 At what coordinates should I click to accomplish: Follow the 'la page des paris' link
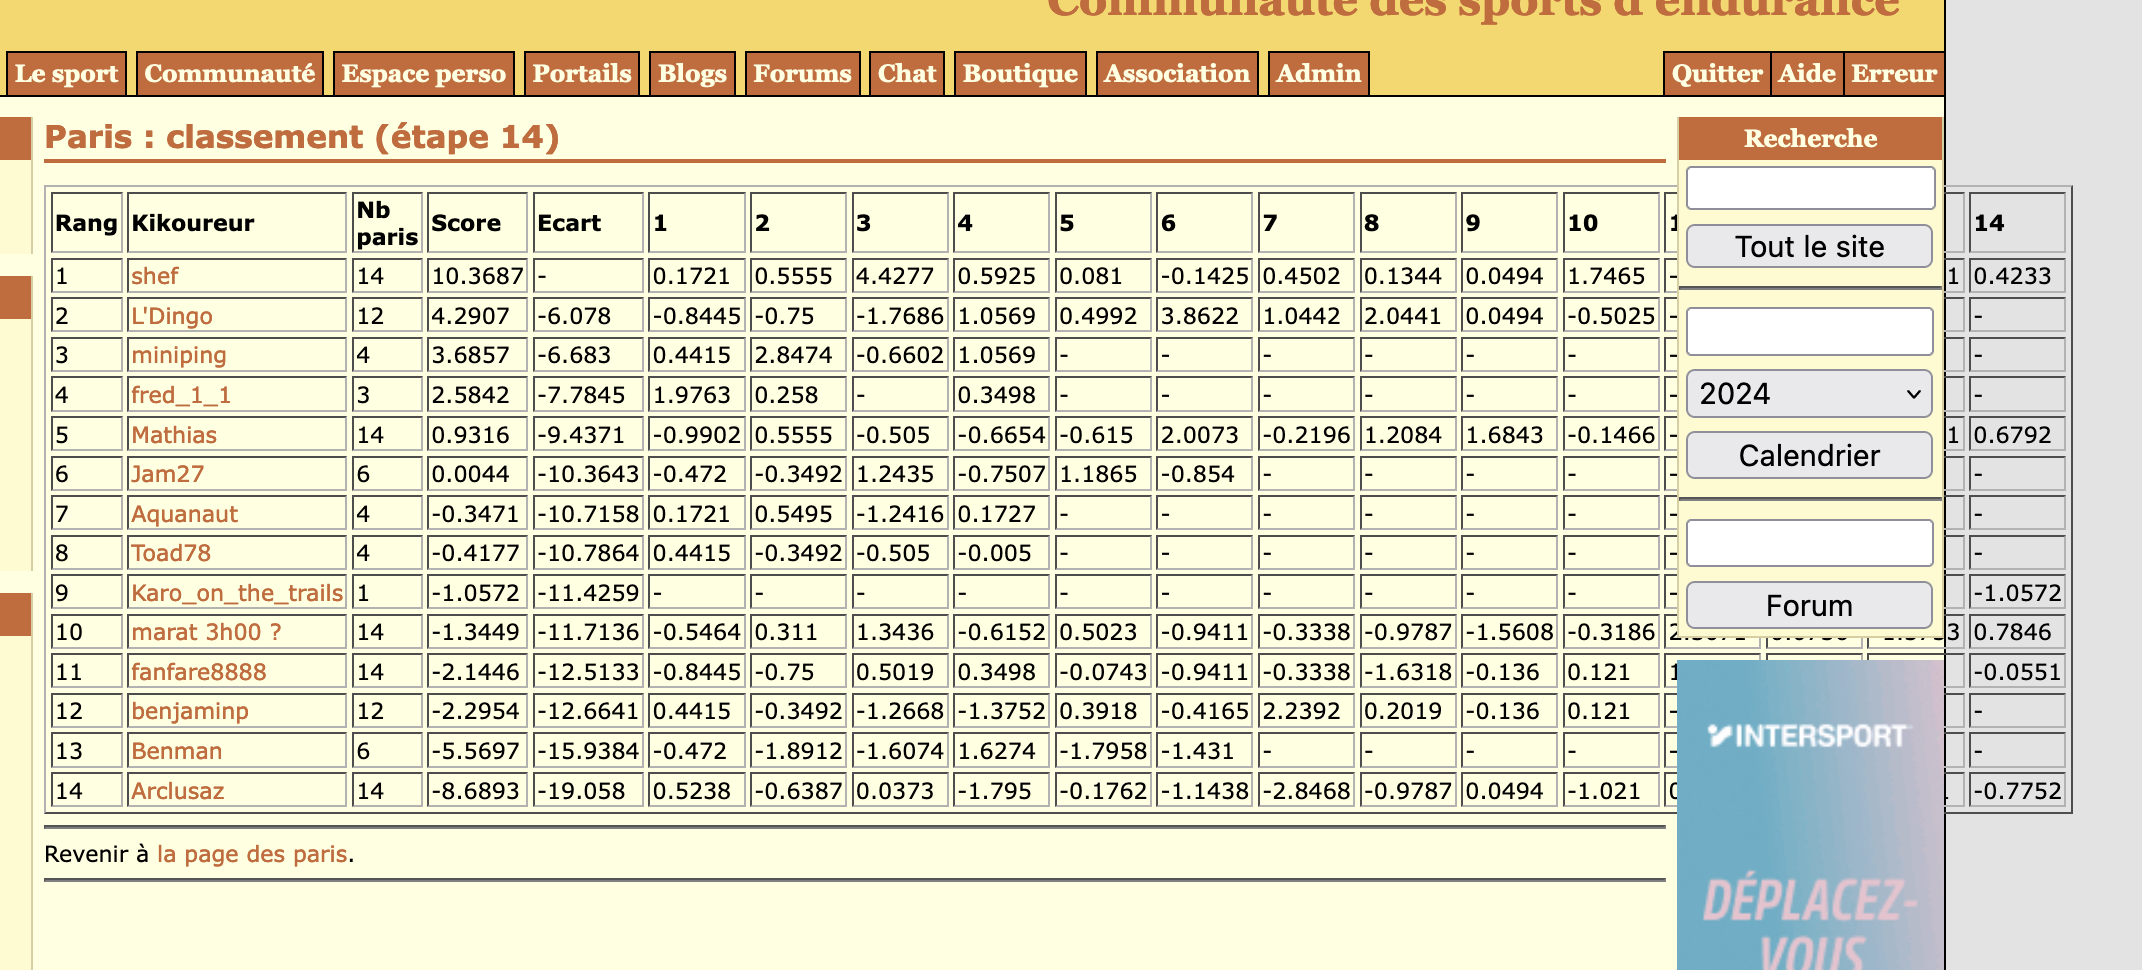point(252,854)
